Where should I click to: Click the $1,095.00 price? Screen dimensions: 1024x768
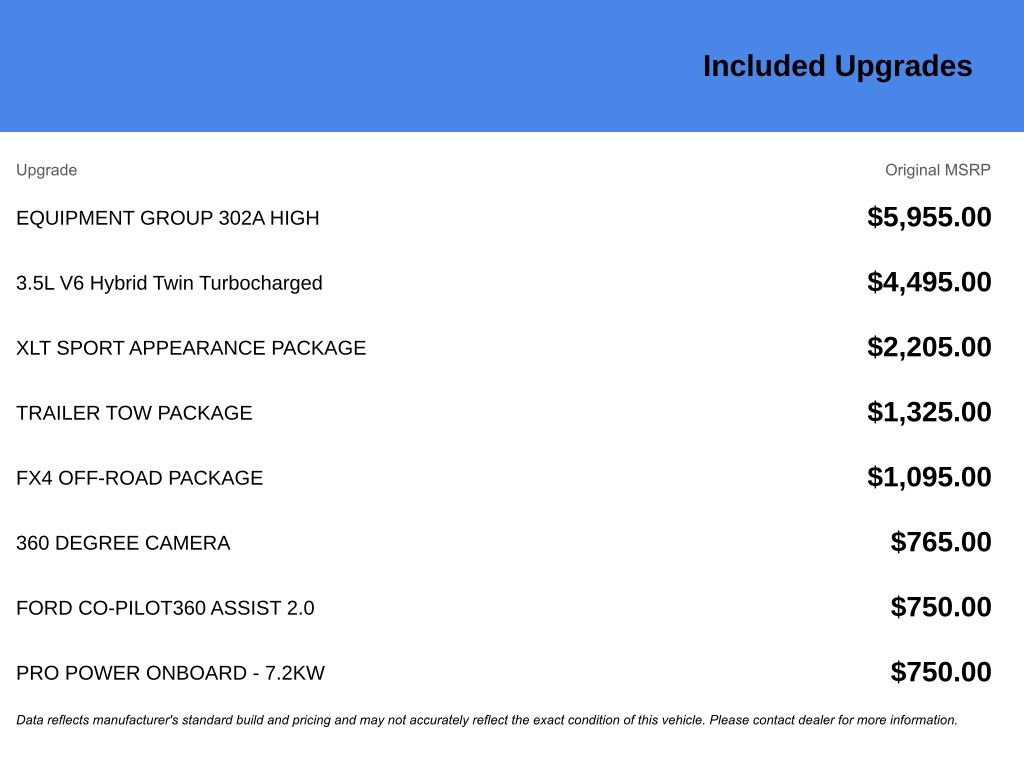point(929,477)
